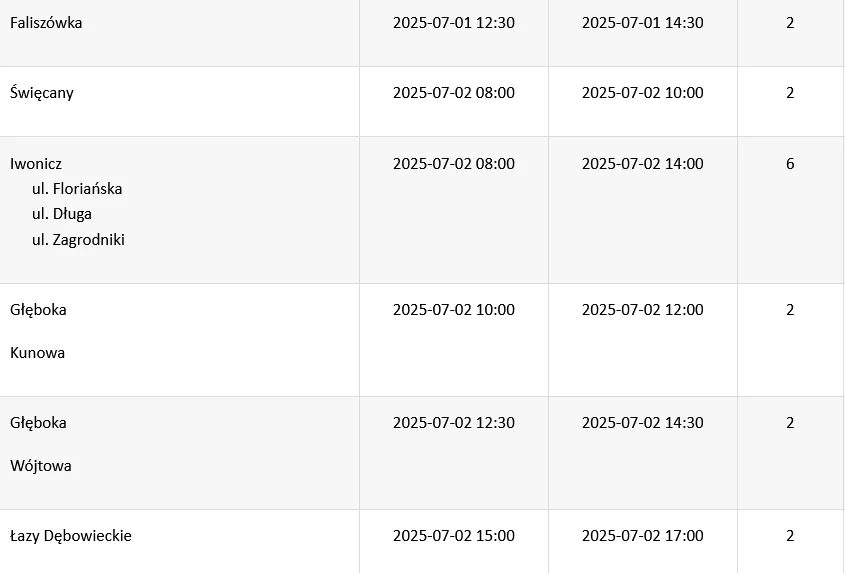The image size is (845, 573).
Task: Select the Iwonicz locality text
Action: 36,163
